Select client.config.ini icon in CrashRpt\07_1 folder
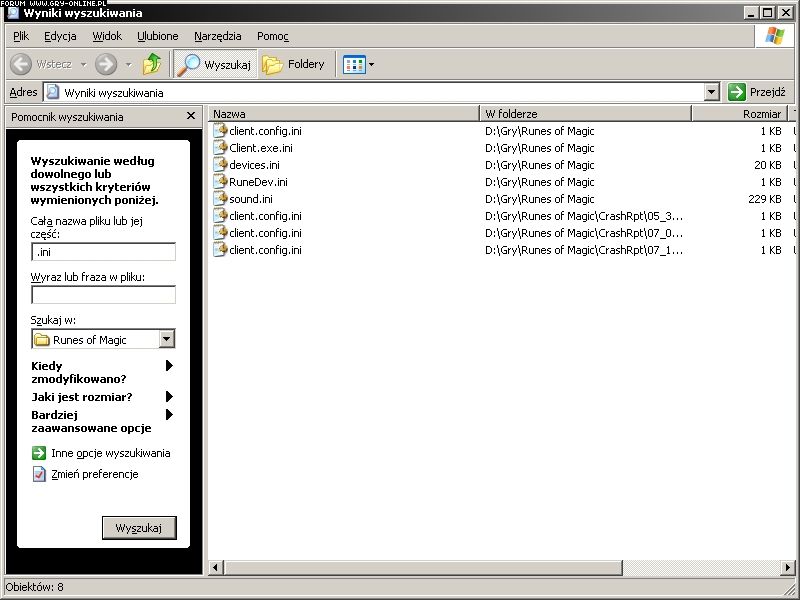This screenshot has width=800, height=600. (220, 250)
